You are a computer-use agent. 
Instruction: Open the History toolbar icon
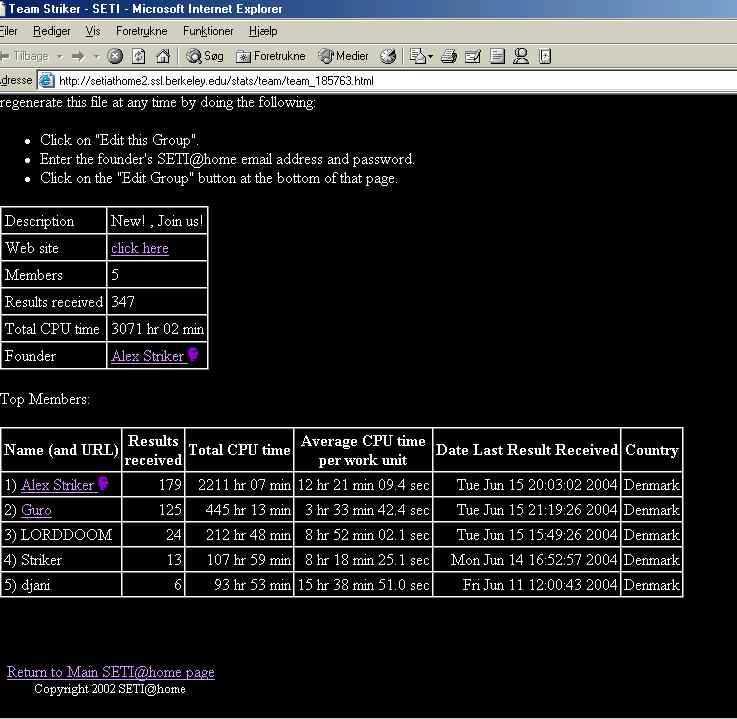tap(388, 56)
